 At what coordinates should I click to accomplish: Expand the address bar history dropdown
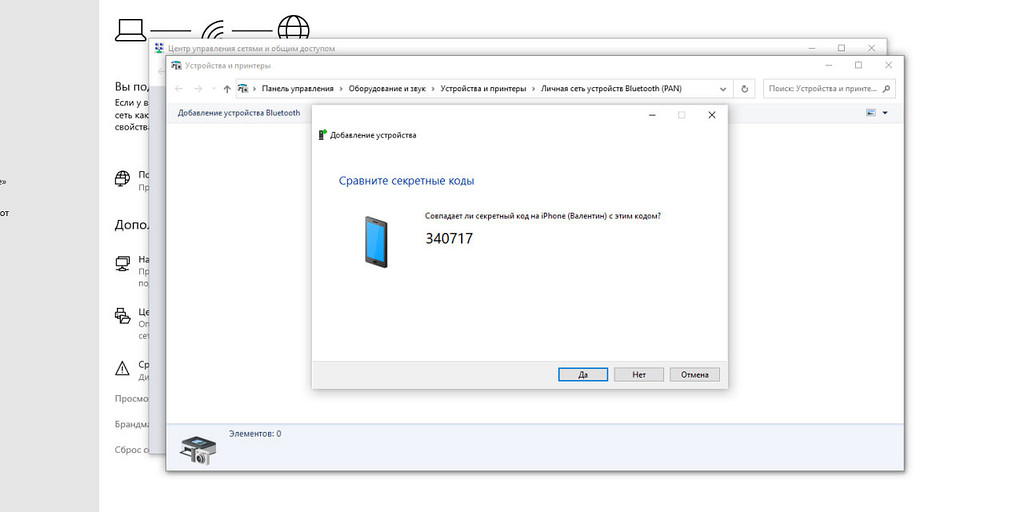point(725,89)
